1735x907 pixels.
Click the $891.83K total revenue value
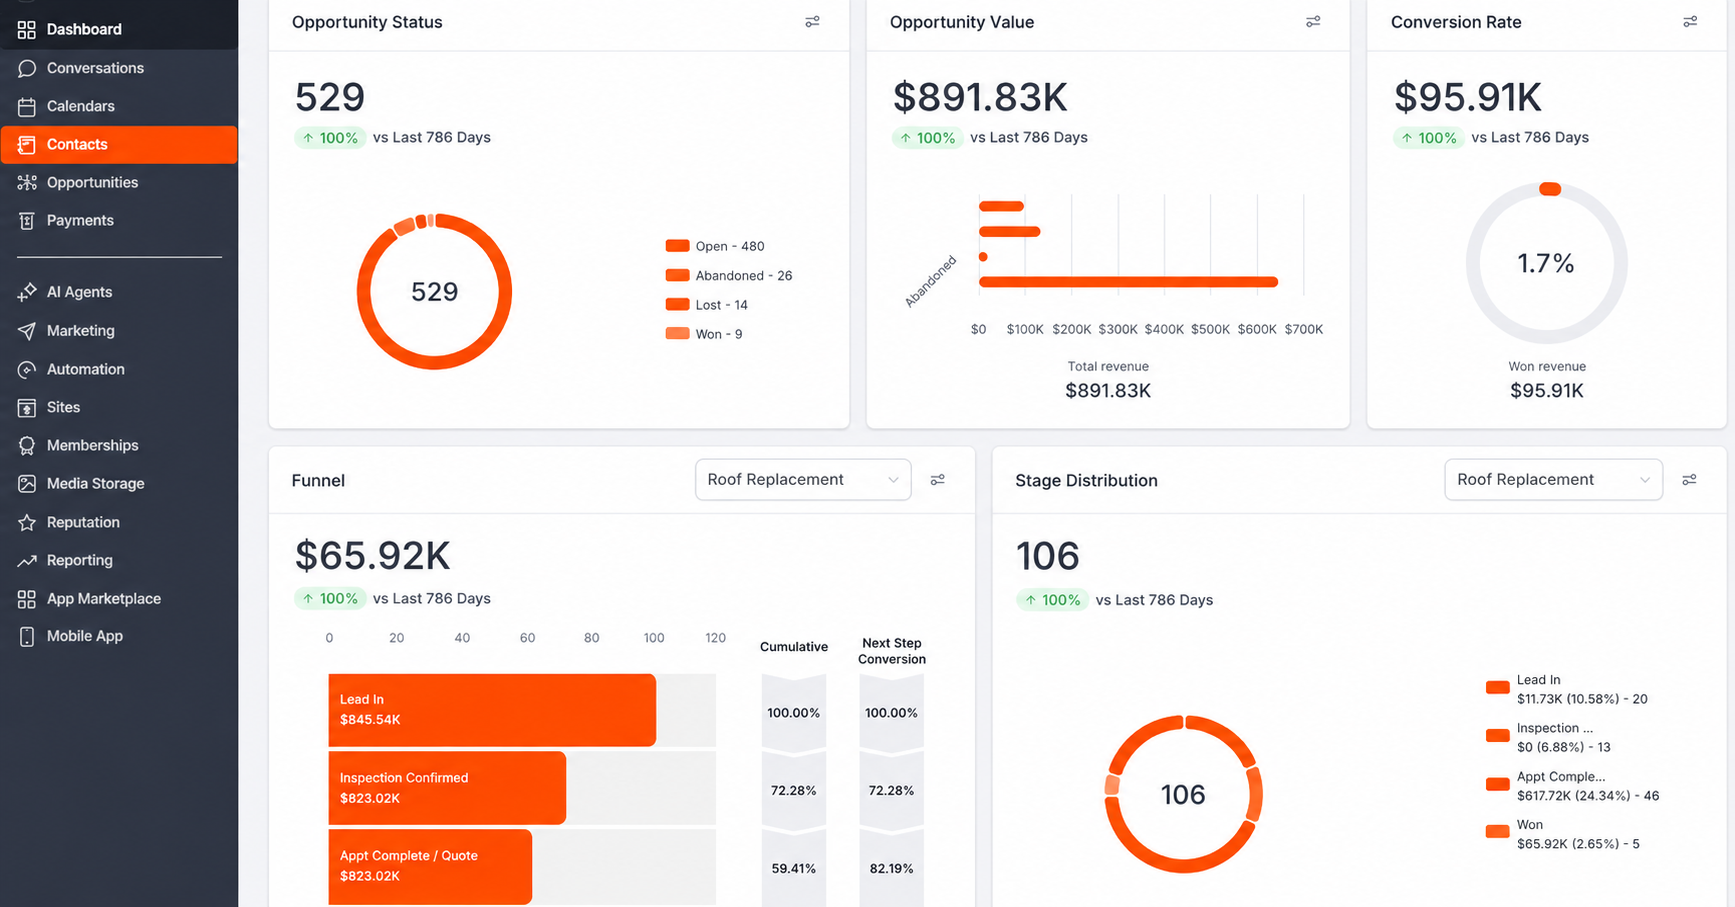pyautogui.click(x=1108, y=391)
